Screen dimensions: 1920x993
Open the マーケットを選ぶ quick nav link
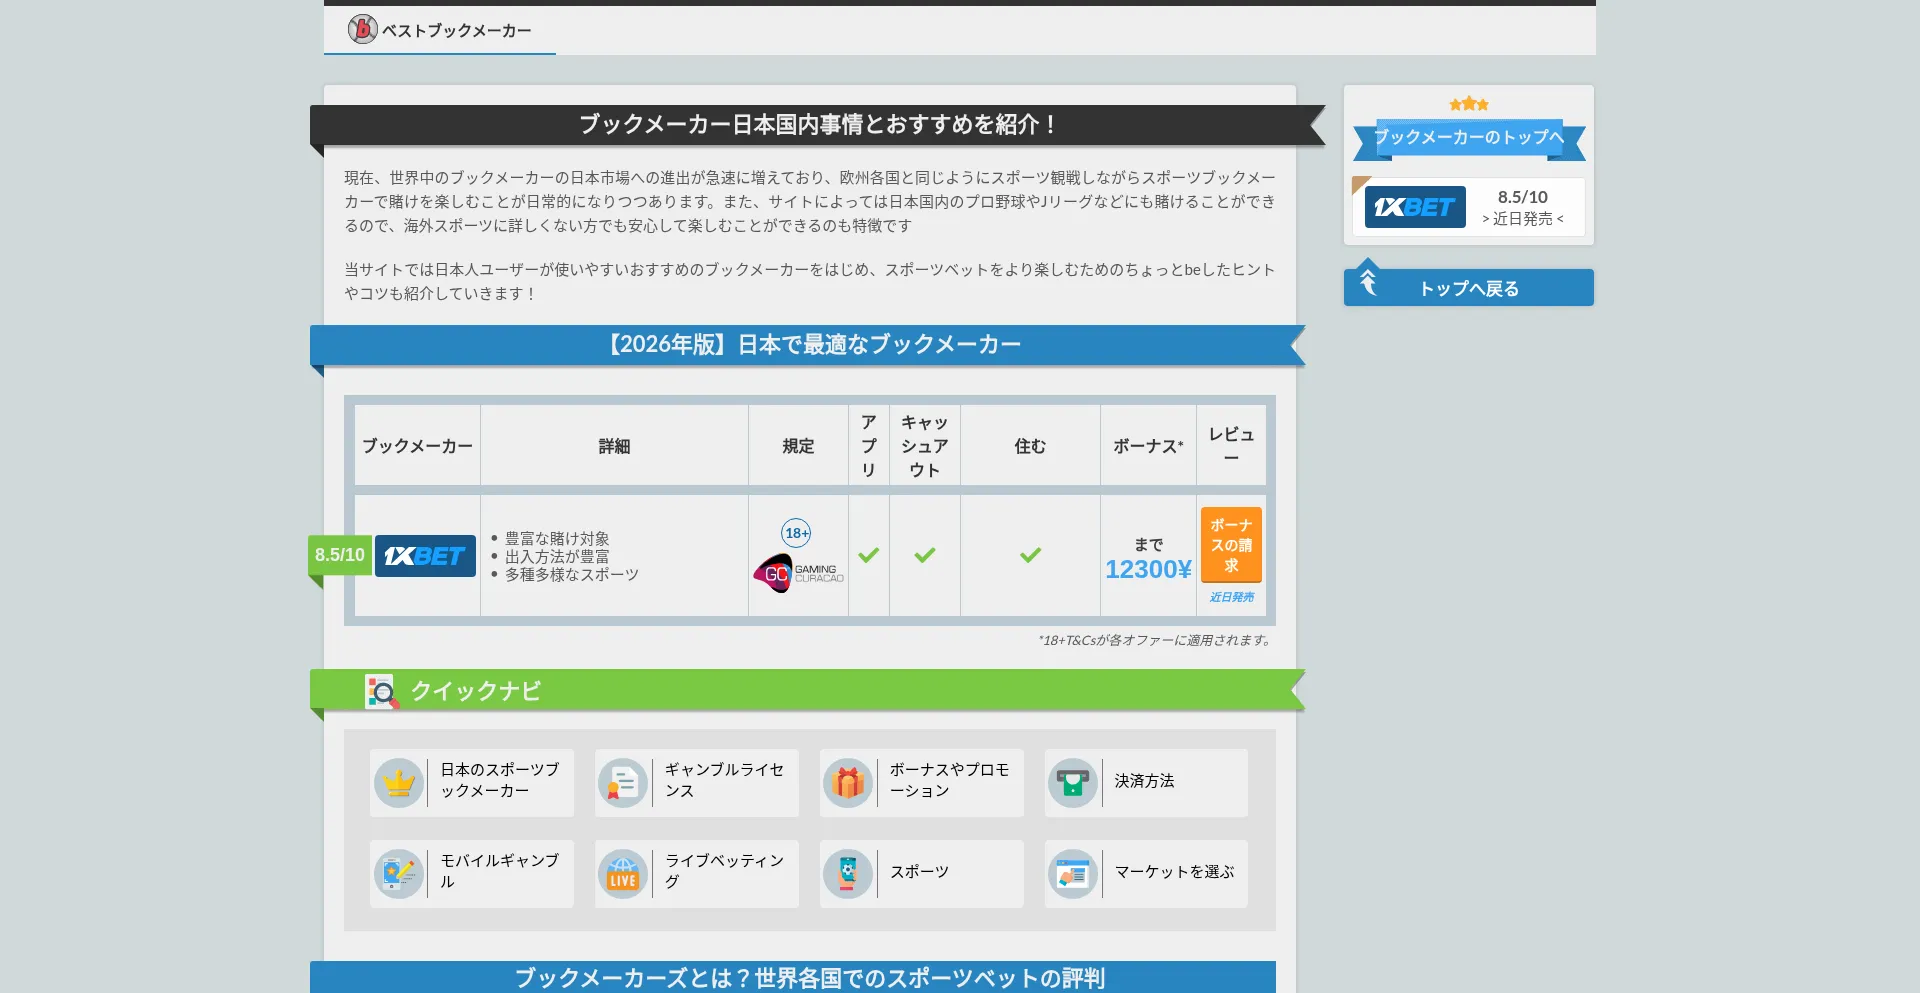[1147, 874]
